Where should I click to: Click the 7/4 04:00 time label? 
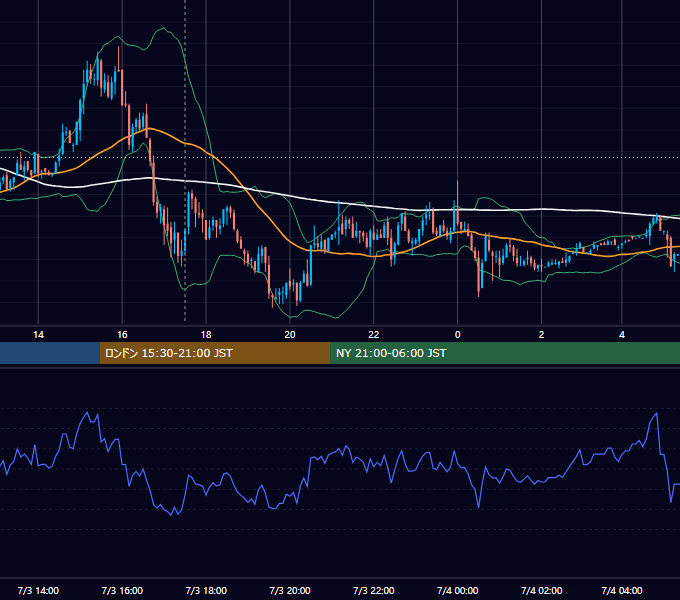(x=621, y=590)
